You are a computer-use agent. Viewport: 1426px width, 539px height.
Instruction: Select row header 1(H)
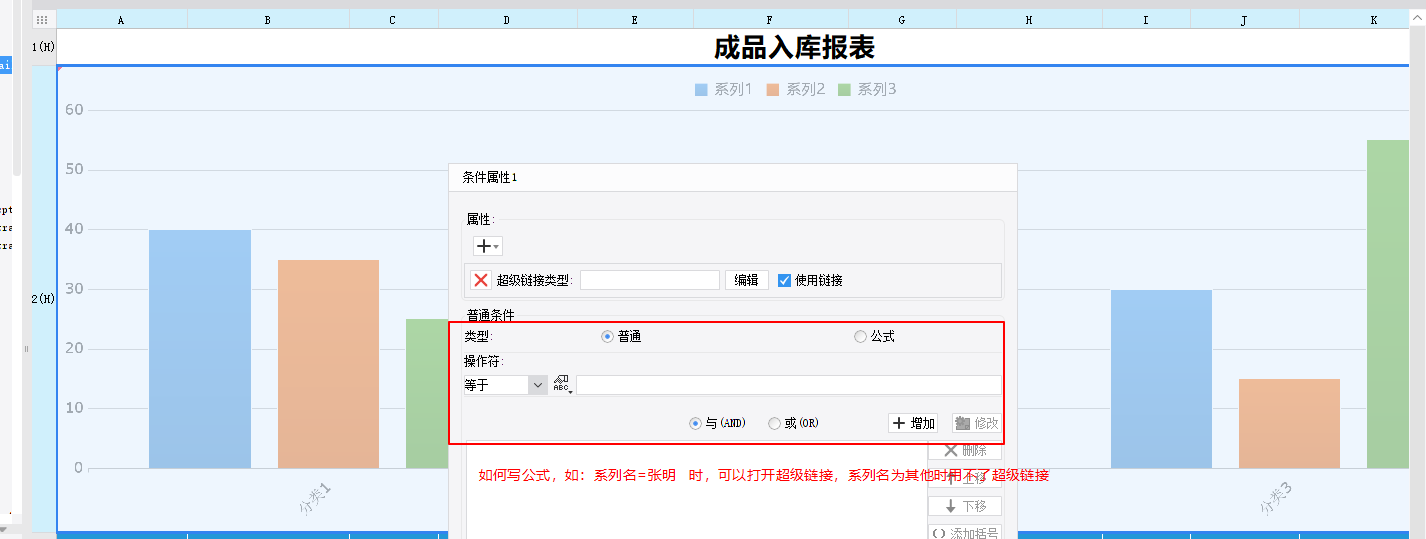point(44,47)
